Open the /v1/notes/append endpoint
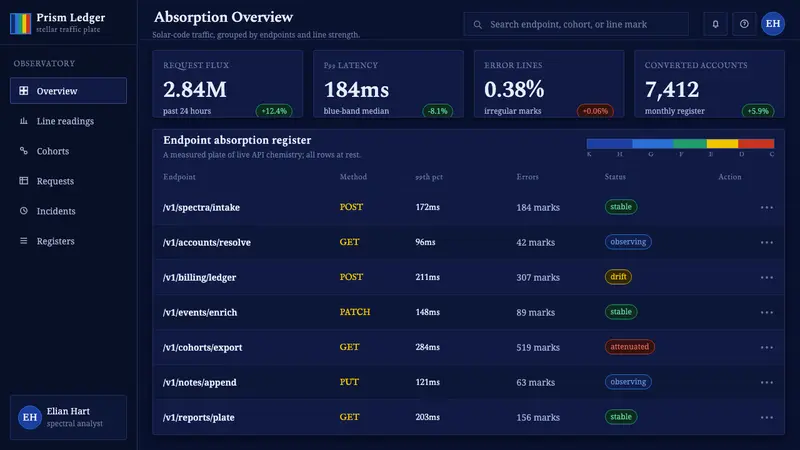Image resolution: width=800 pixels, height=450 pixels. [199, 382]
